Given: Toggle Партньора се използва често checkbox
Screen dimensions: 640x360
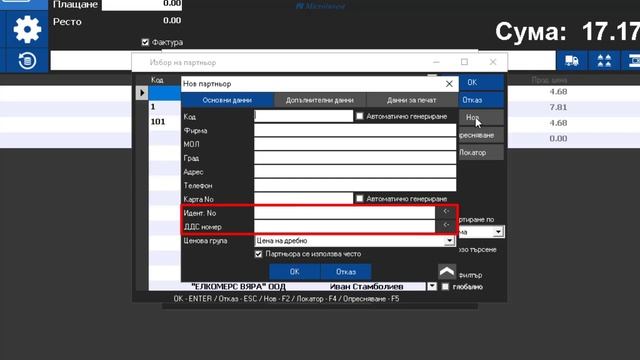Looking at the screenshot, I should [258, 254].
